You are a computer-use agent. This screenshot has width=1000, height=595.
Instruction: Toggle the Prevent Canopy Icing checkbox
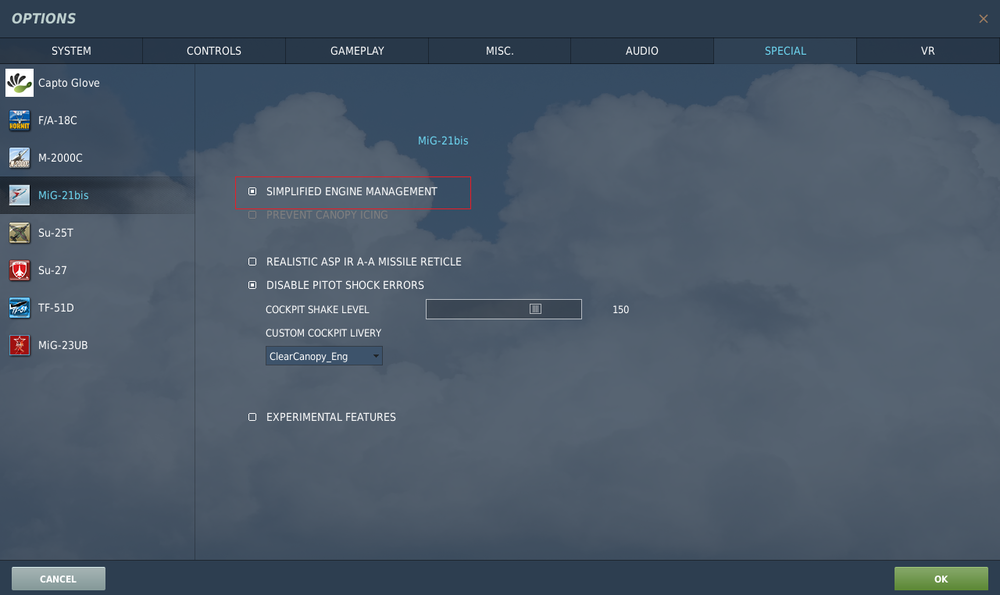[253, 215]
